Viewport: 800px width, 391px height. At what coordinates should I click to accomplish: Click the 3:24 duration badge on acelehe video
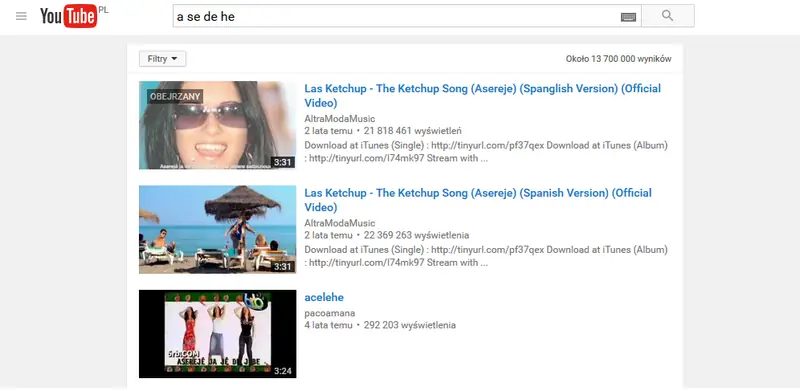(282, 371)
